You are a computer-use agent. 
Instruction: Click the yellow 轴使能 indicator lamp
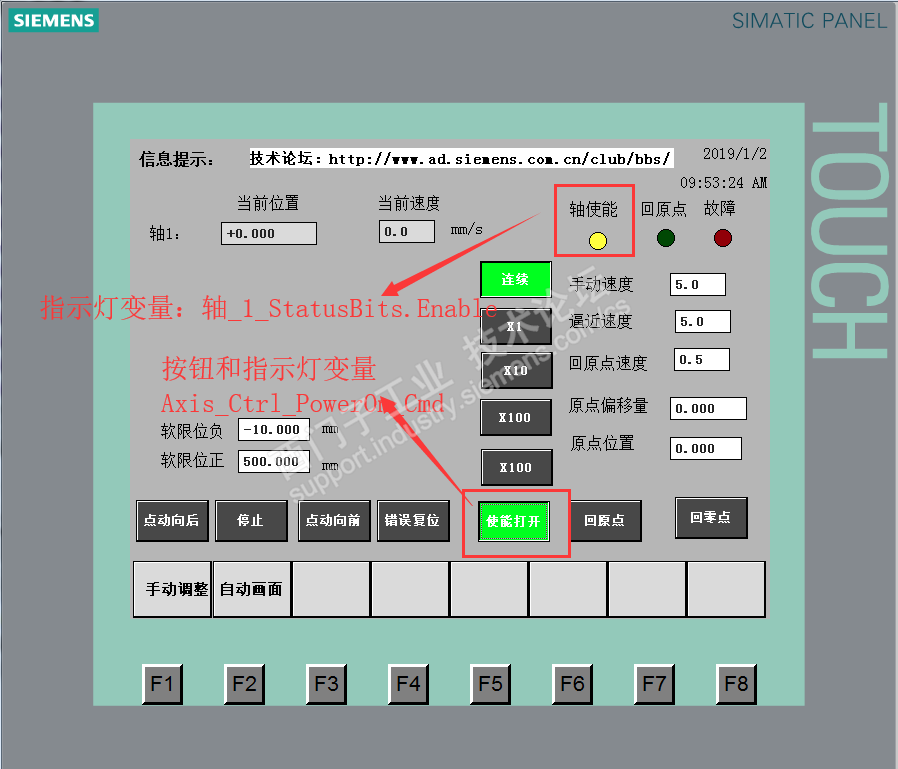pos(597,240)
